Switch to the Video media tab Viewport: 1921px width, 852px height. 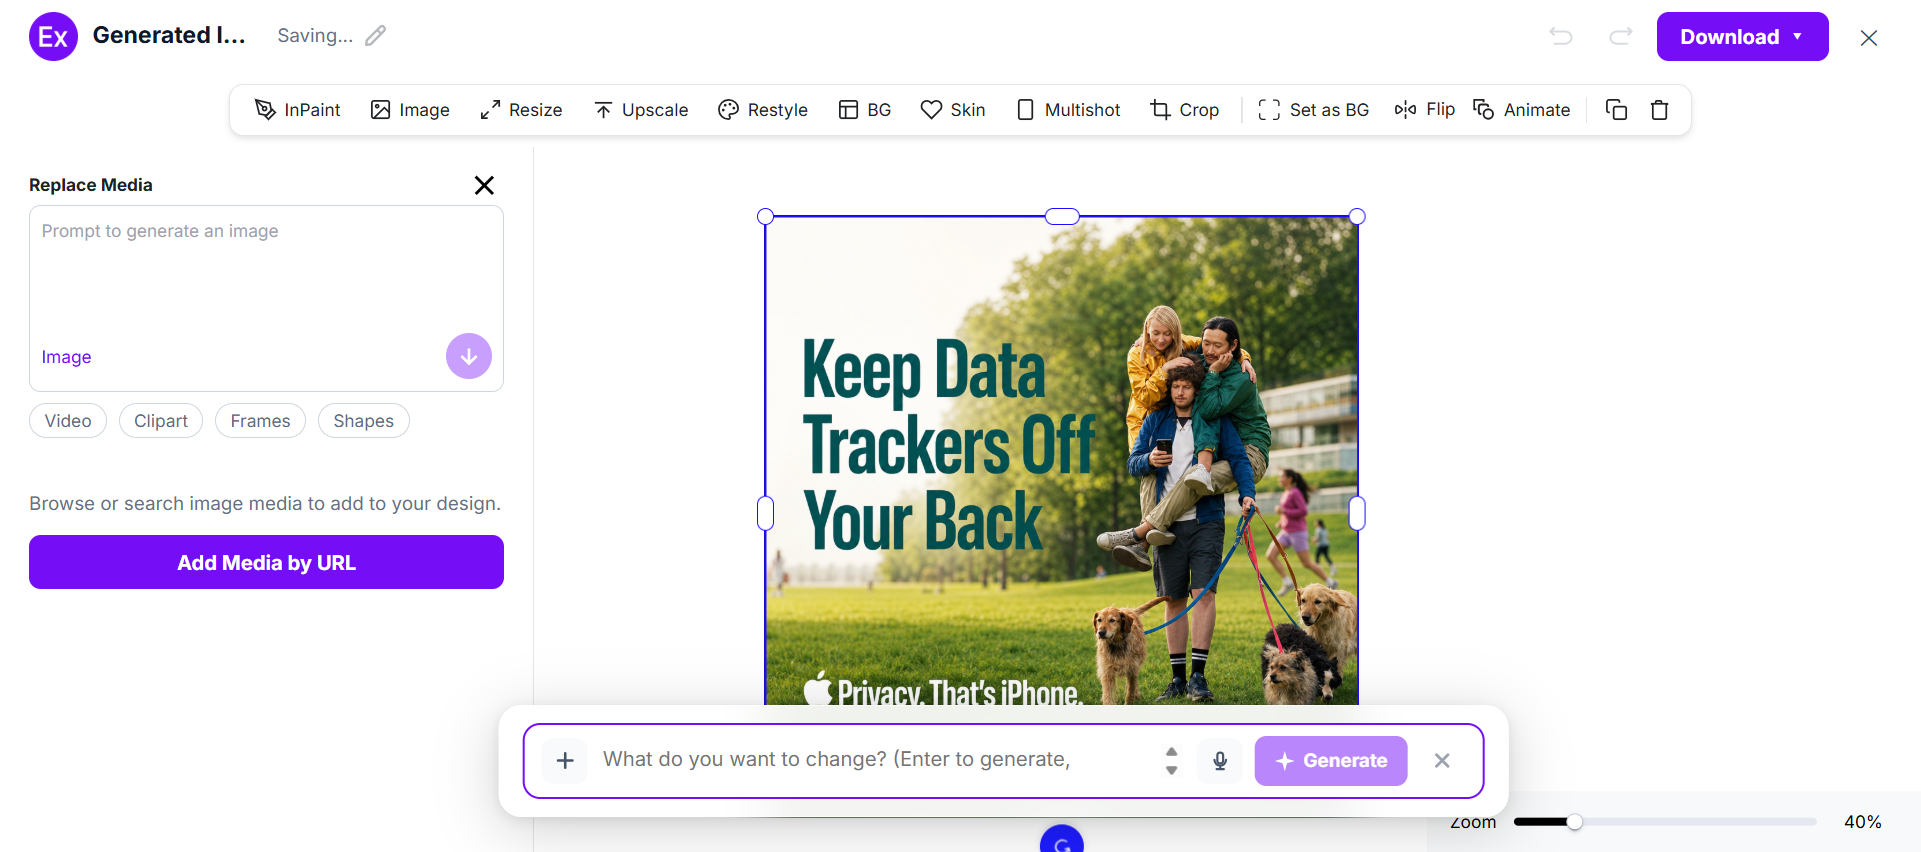click(68, 421)
